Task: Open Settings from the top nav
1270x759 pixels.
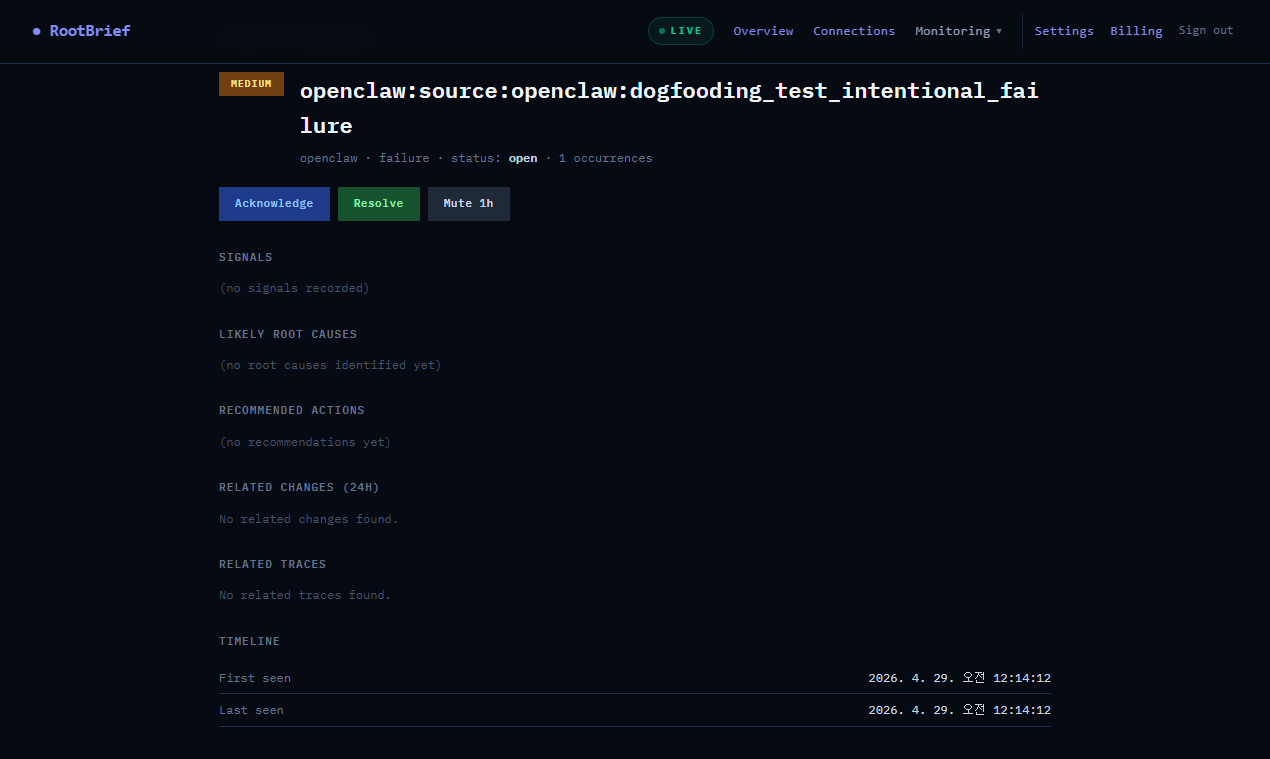Action: 1064,31
